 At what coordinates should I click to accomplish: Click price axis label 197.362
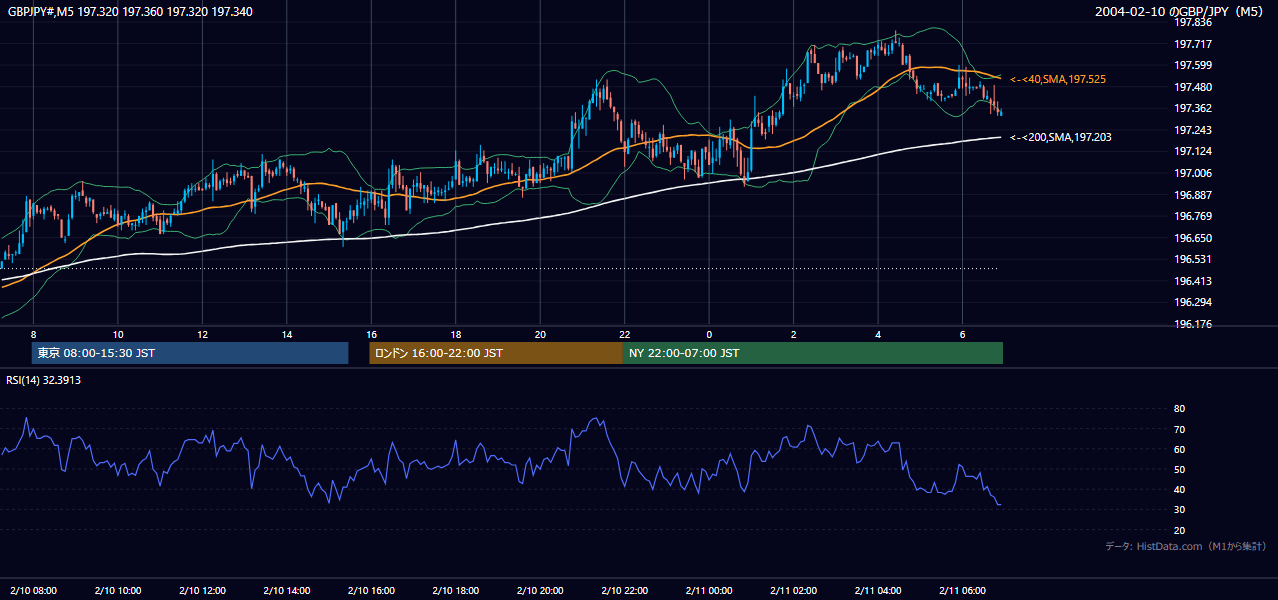(1192, 109)
